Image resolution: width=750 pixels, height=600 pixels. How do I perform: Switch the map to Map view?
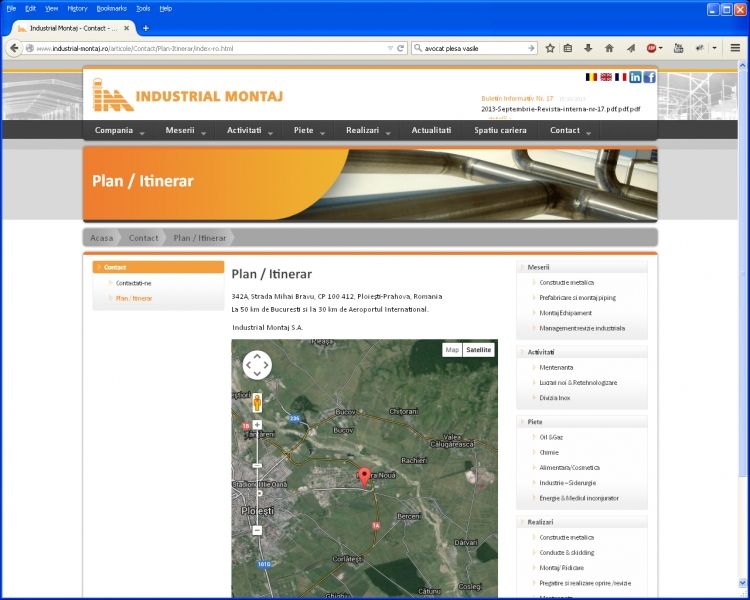(x=452, y=350)
